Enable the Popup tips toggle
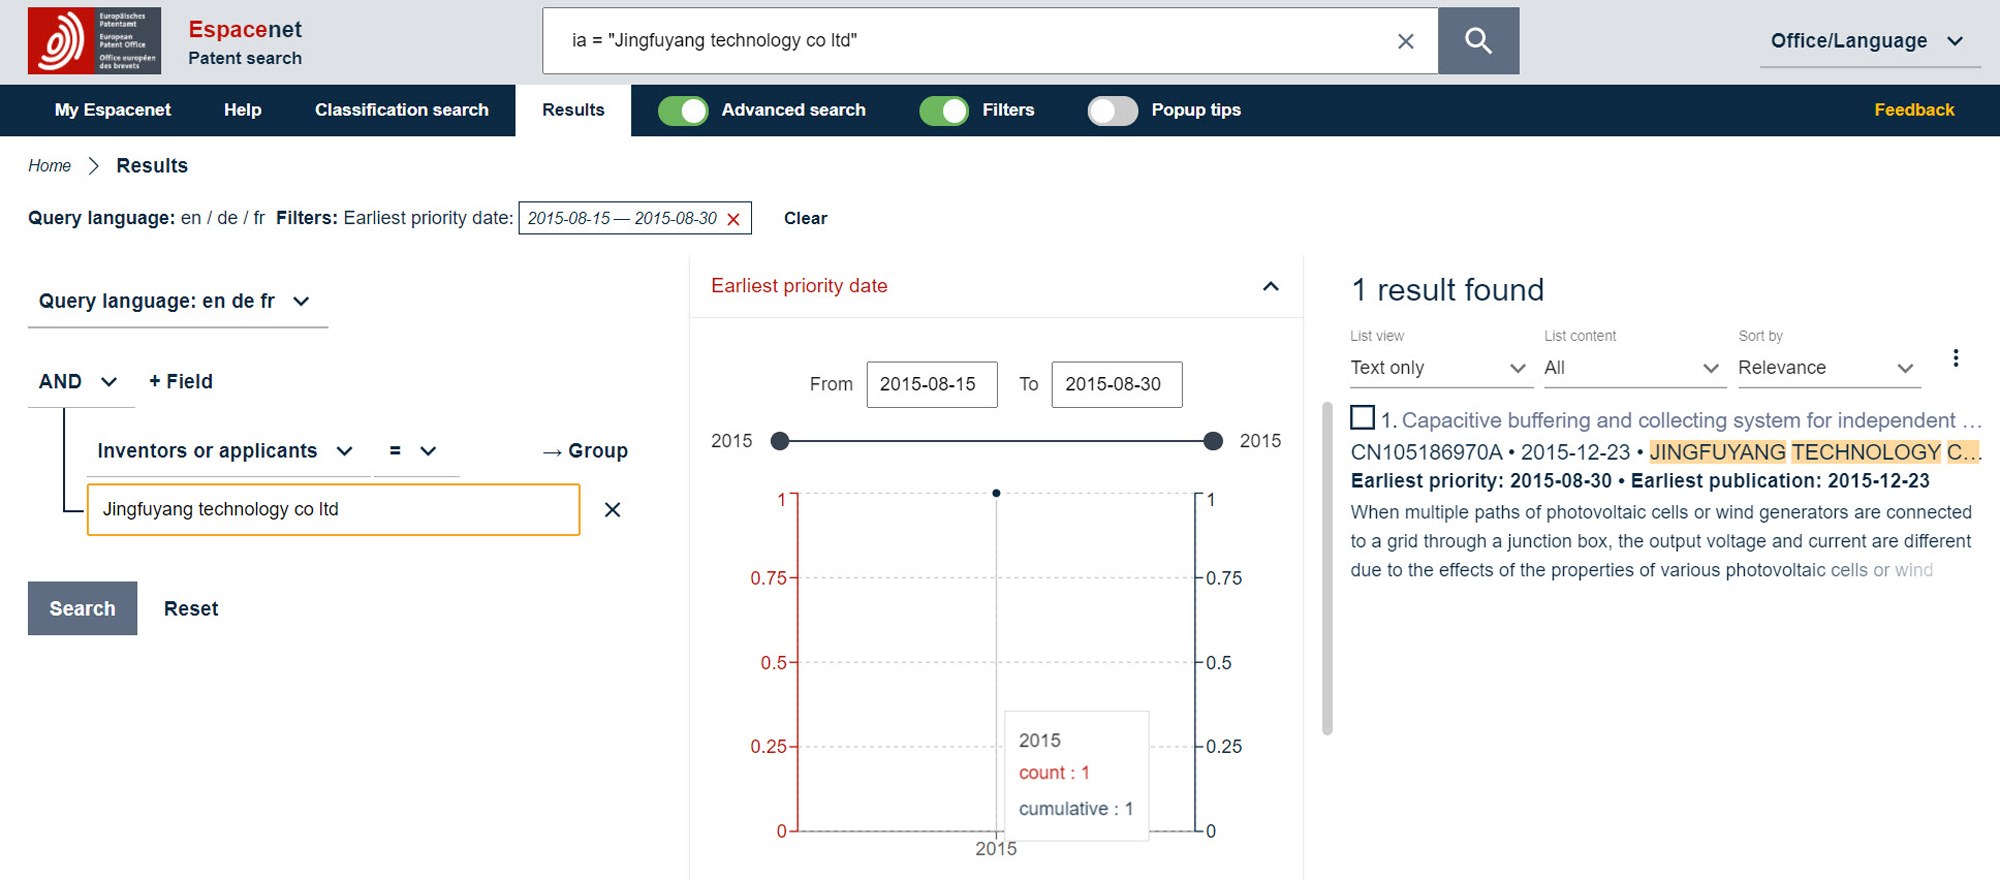 1112,110
